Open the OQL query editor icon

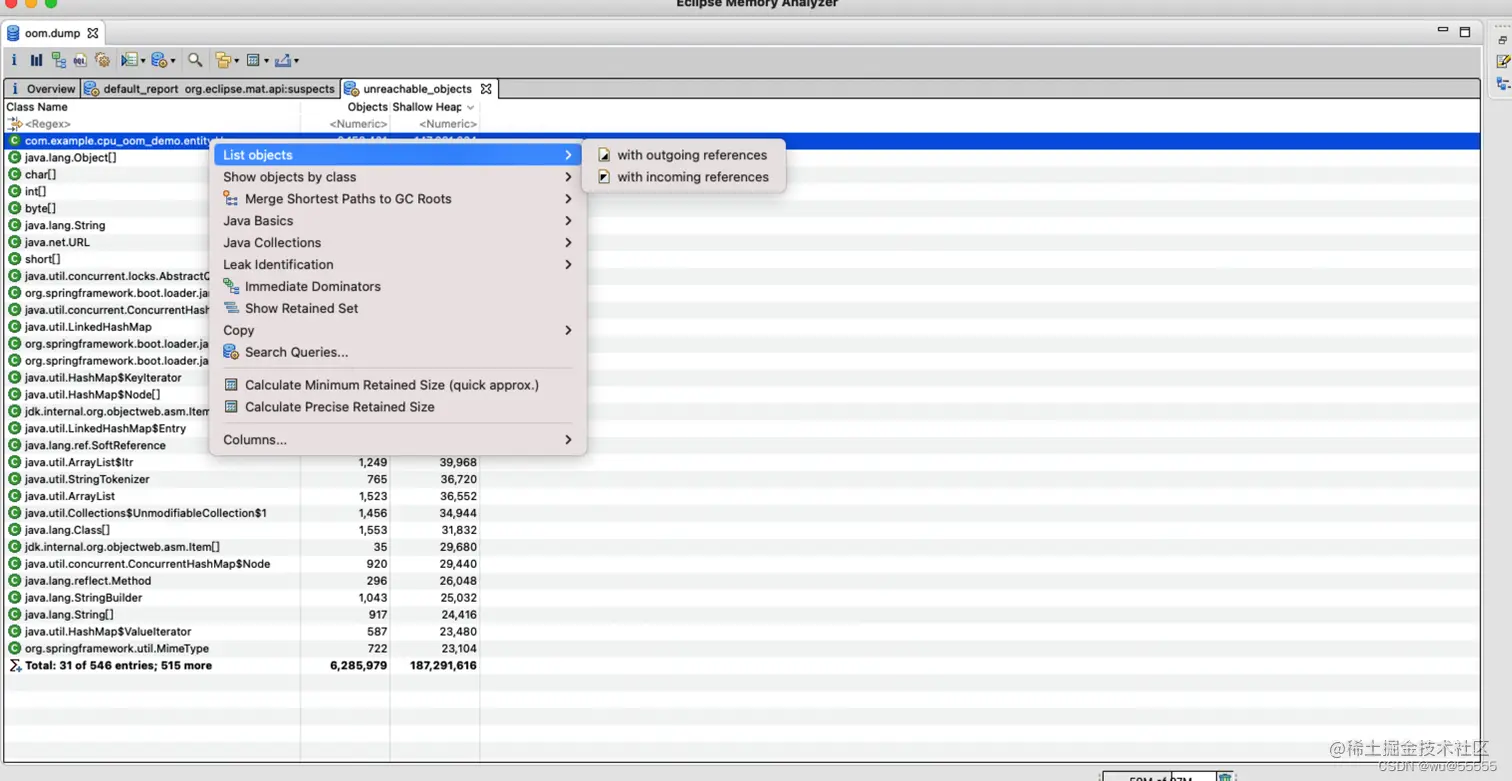(x=80, y=60)
